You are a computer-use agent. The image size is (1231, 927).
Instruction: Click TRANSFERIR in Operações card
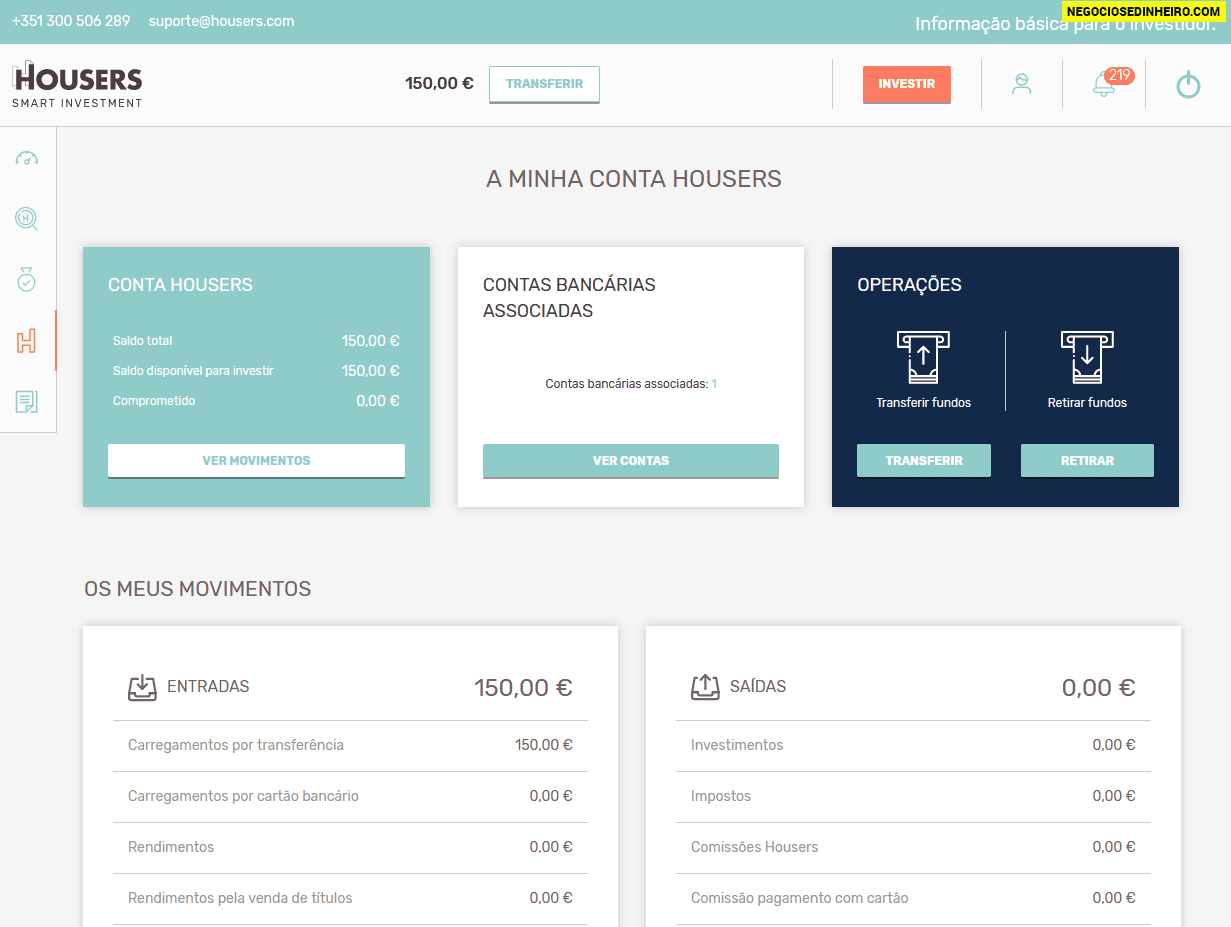click(924, 461)
